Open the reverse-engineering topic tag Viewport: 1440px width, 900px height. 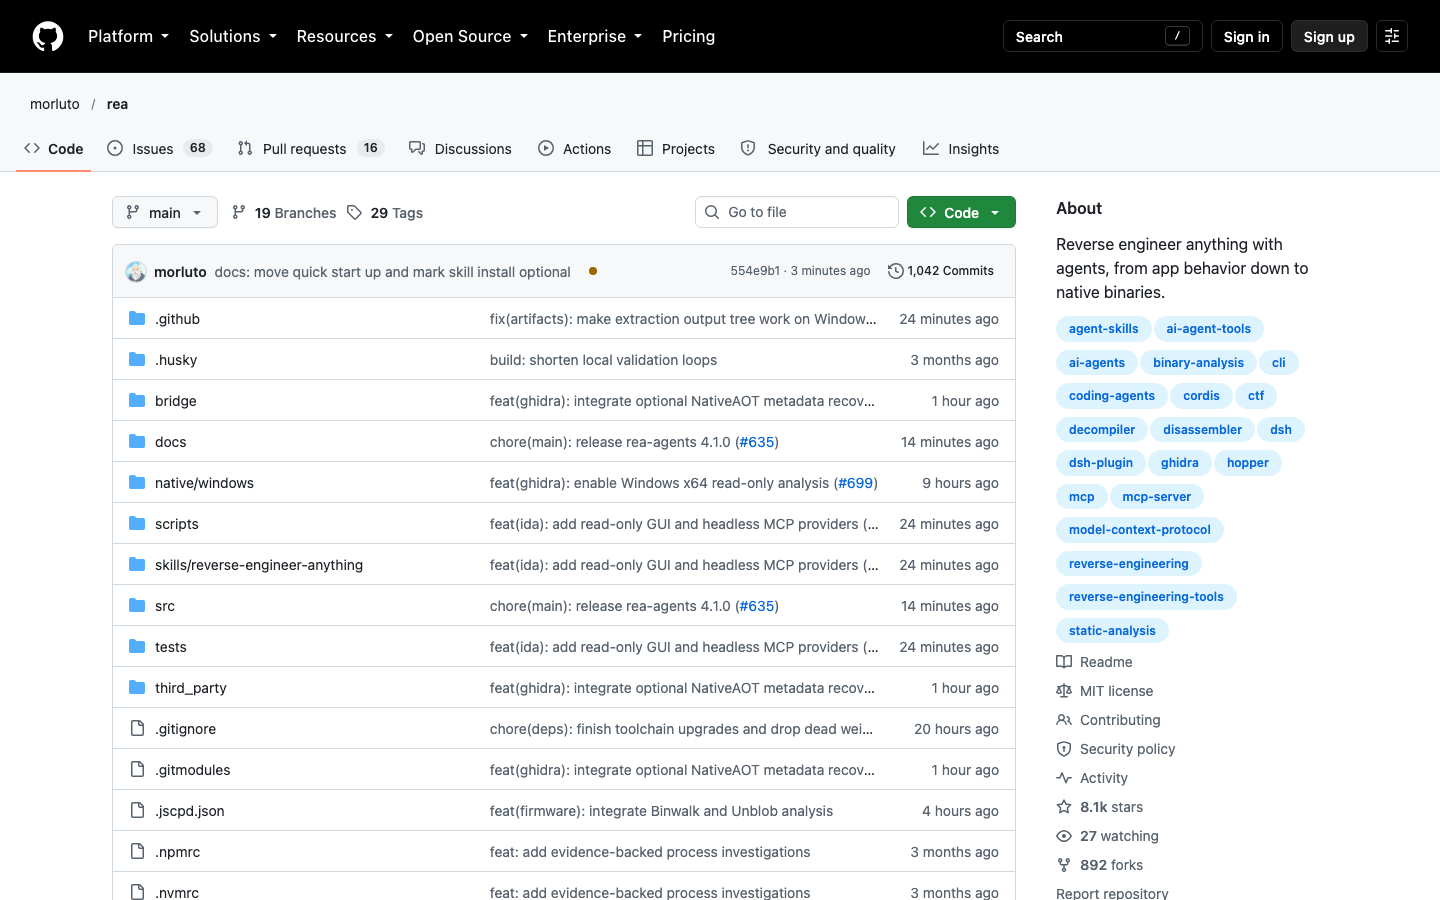point(1128,564)
